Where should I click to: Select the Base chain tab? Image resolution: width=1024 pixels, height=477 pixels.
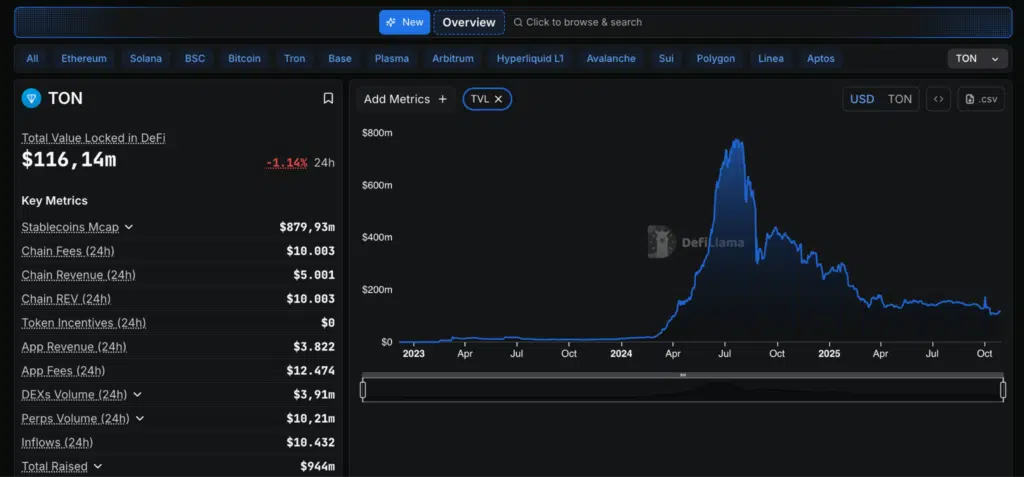click(x=340, y=59)
